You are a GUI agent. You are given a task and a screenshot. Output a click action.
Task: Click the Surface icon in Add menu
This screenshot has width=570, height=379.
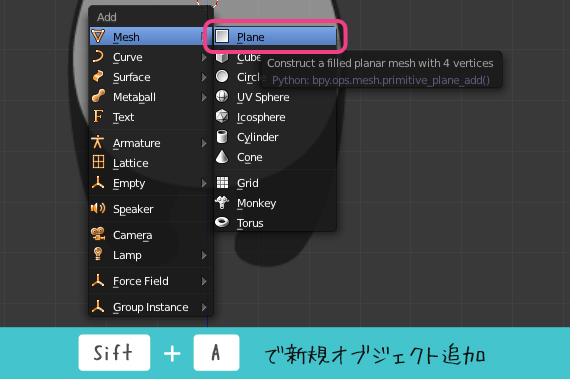pos(98,77)
